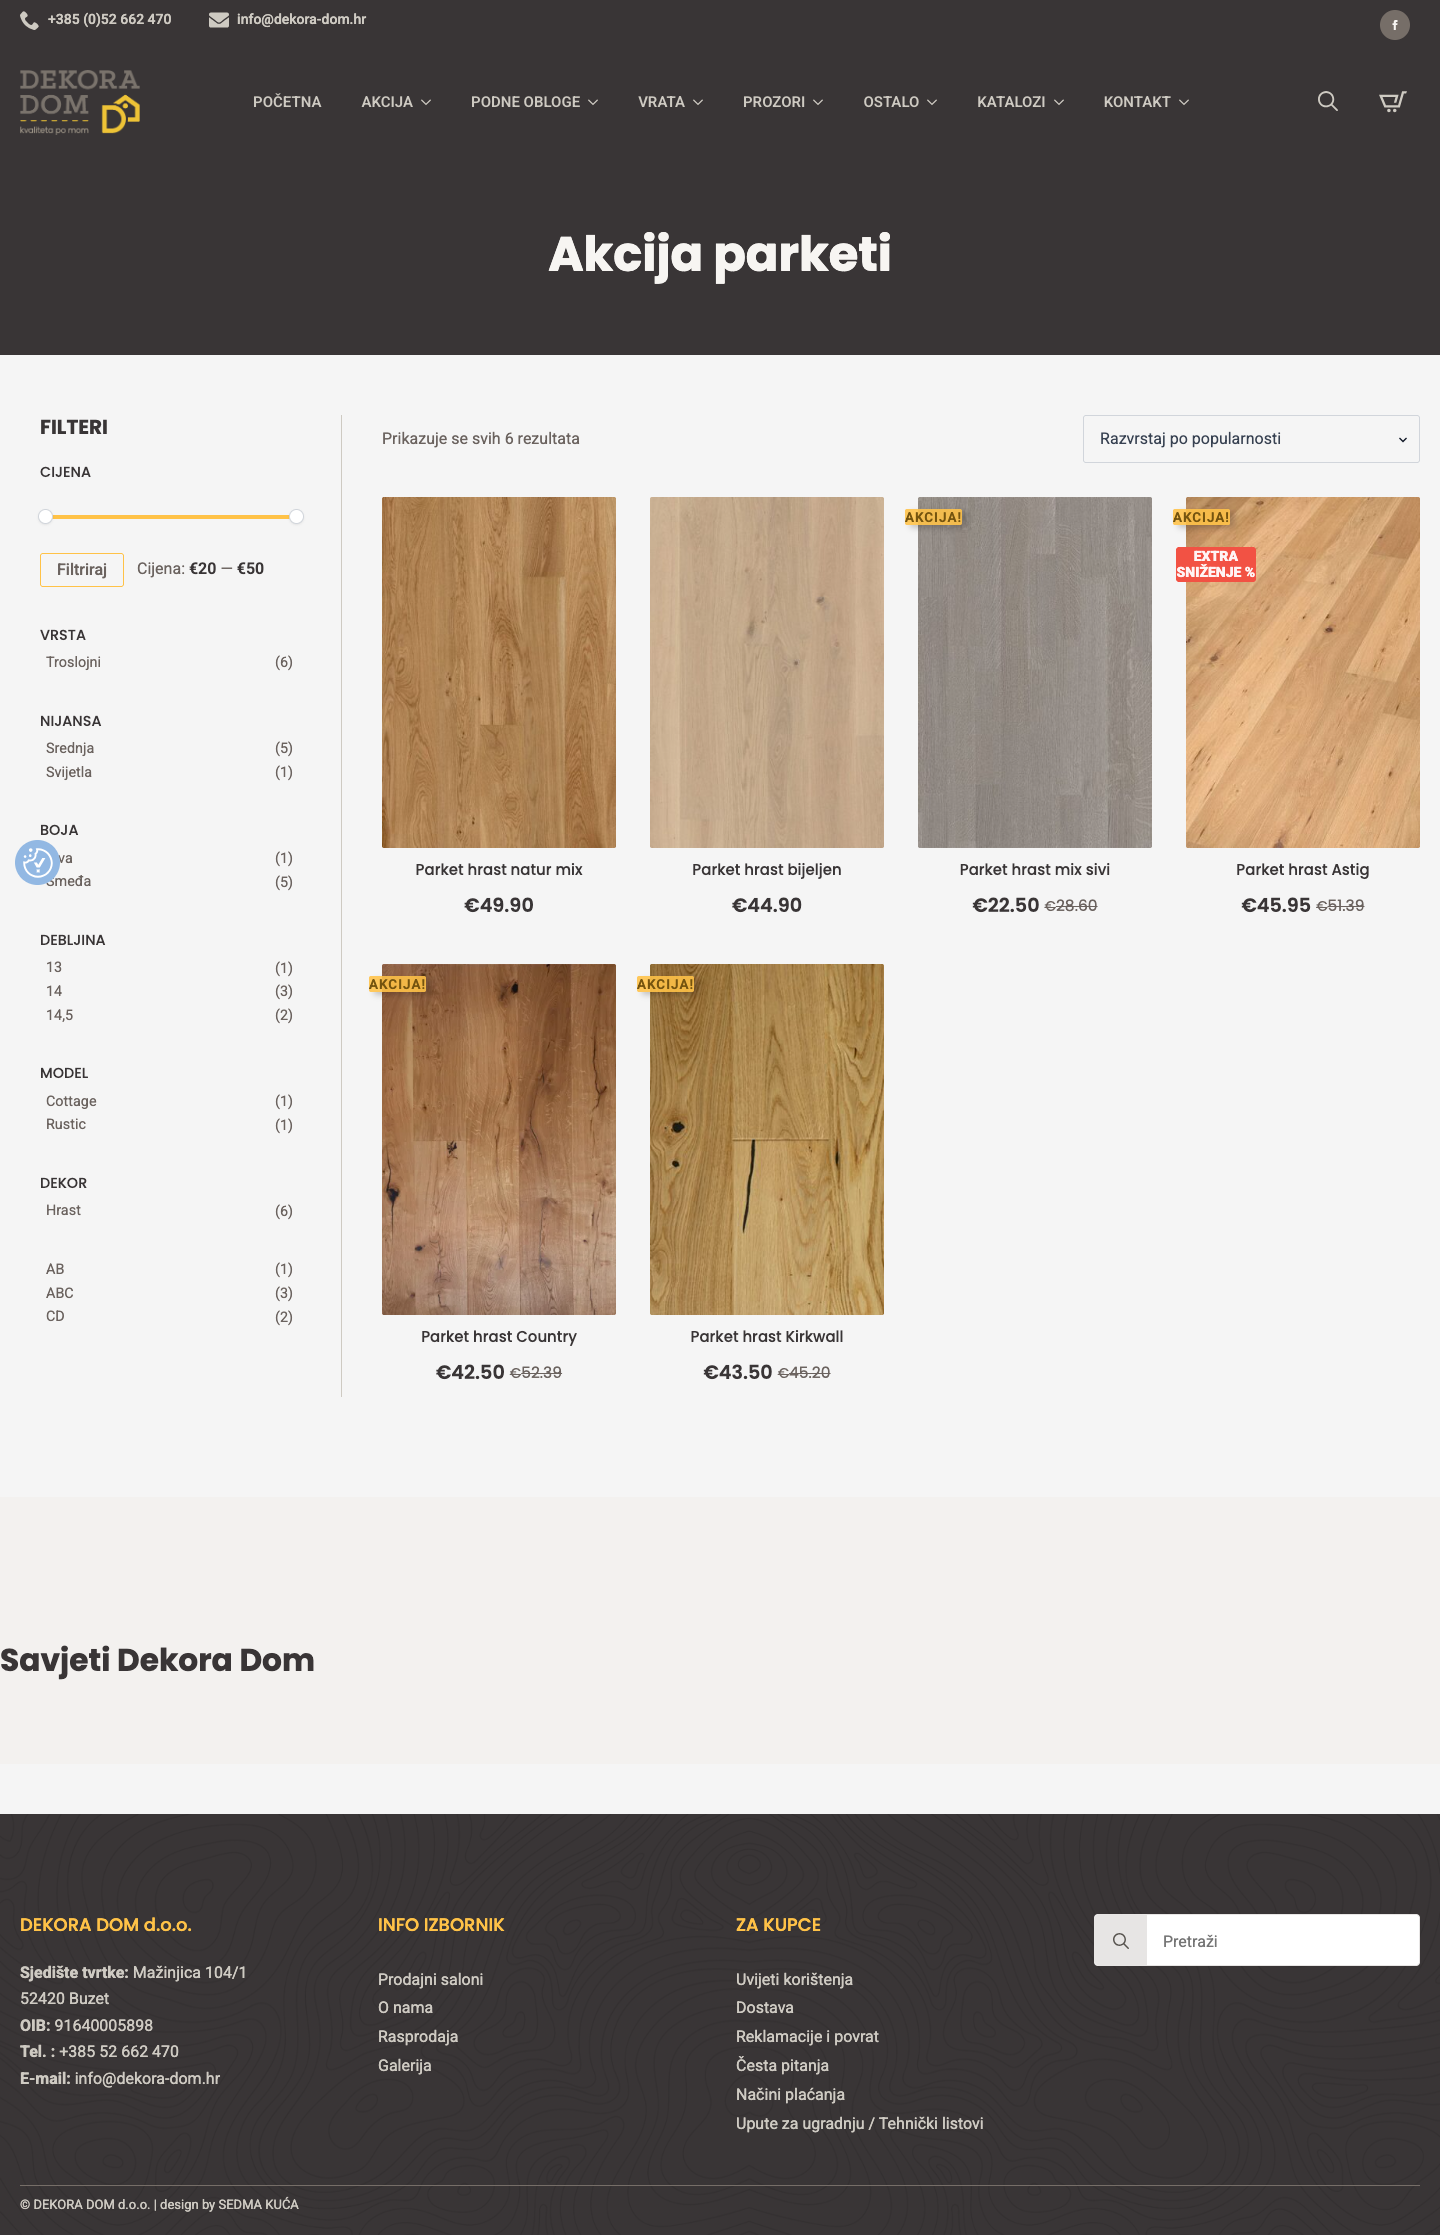This screenshot has height=2235, width=1440.
Task: Click the Dekora Dom logo
Action: tap(80, 101)
